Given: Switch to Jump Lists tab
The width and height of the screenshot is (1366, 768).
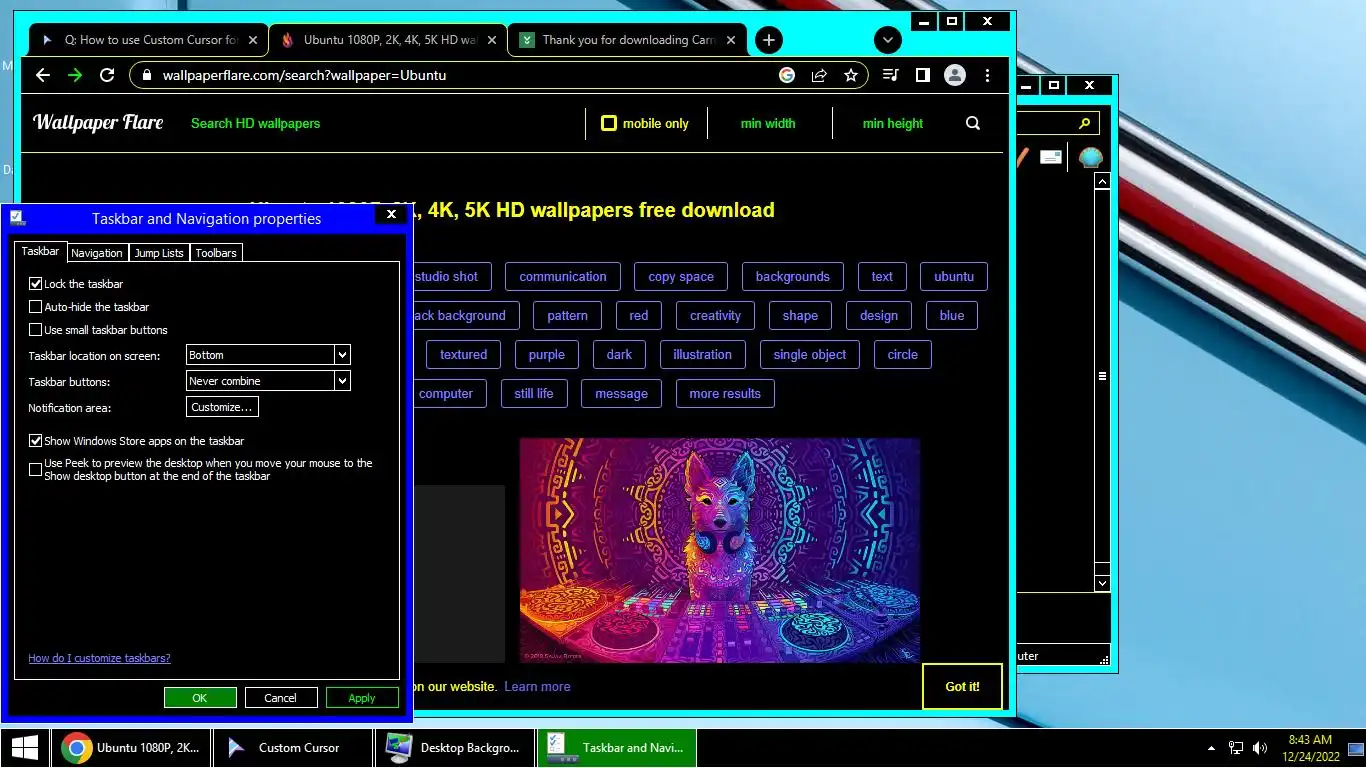Looking at the screenshot, I should 159,253.
